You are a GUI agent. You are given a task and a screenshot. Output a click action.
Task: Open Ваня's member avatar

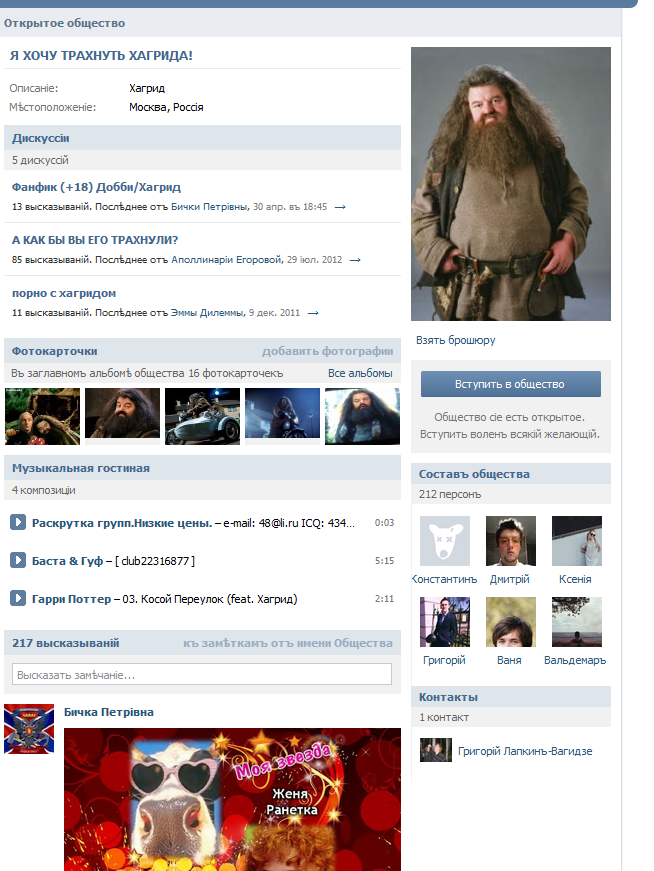tap(511, 622)
